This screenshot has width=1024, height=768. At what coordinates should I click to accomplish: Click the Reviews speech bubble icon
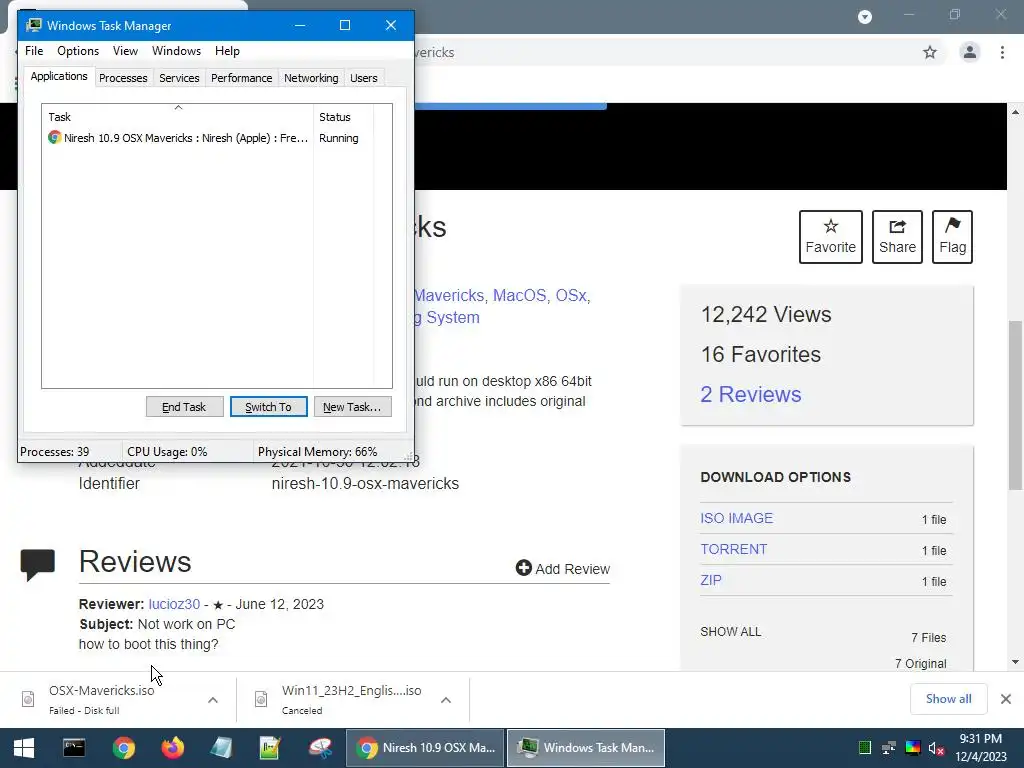click(38, 564)
